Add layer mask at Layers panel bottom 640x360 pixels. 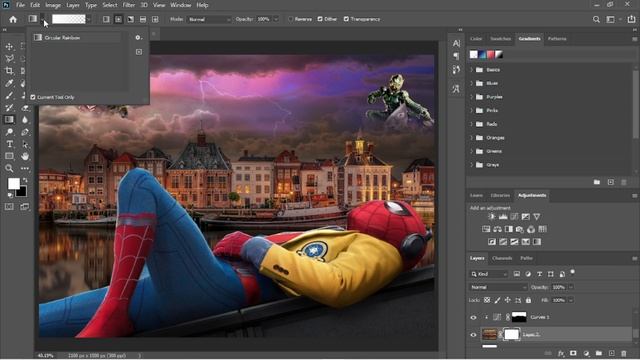573,353
